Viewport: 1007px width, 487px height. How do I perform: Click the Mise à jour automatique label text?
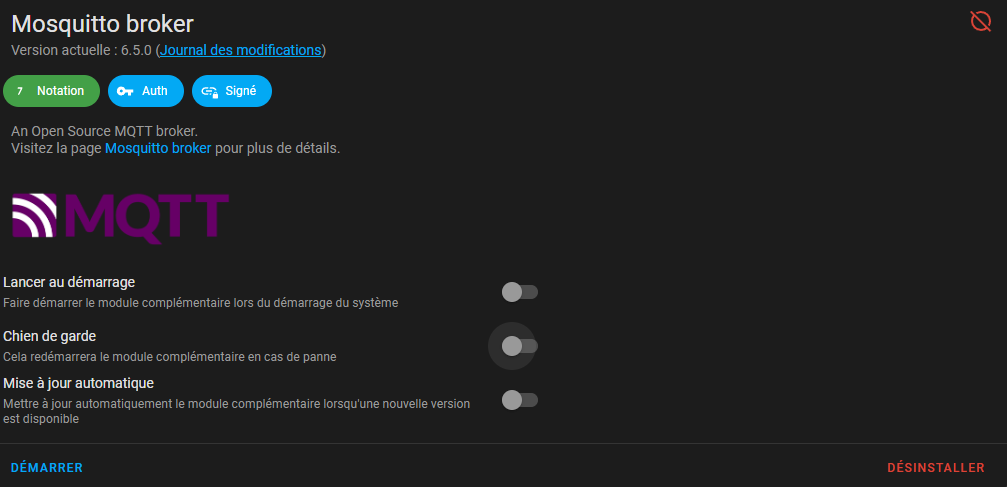click(x=78, y=384)
